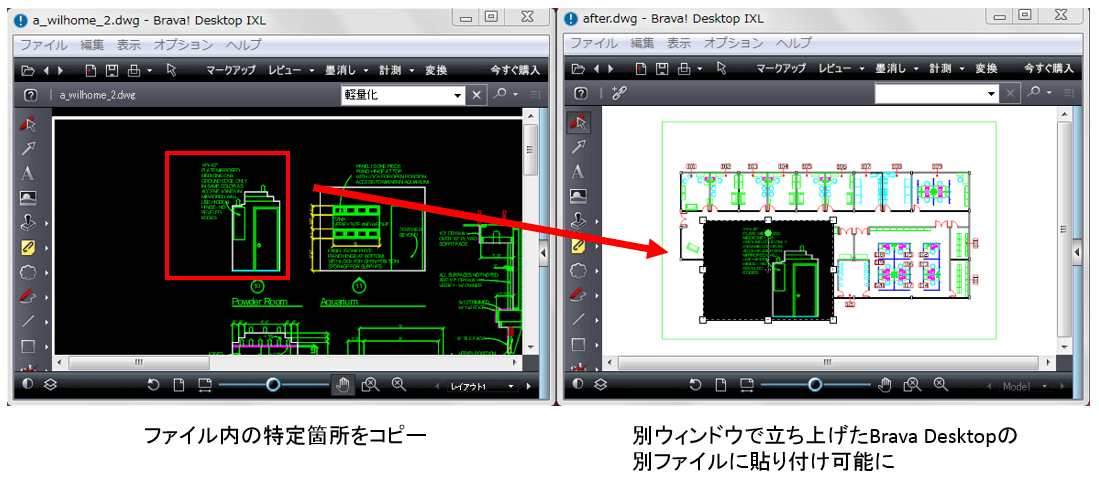Open print options arrow in a_wilhome_2.dwg window
Image resolution: width=1099 pixels, height=479 pixels.
pos(150,70)
